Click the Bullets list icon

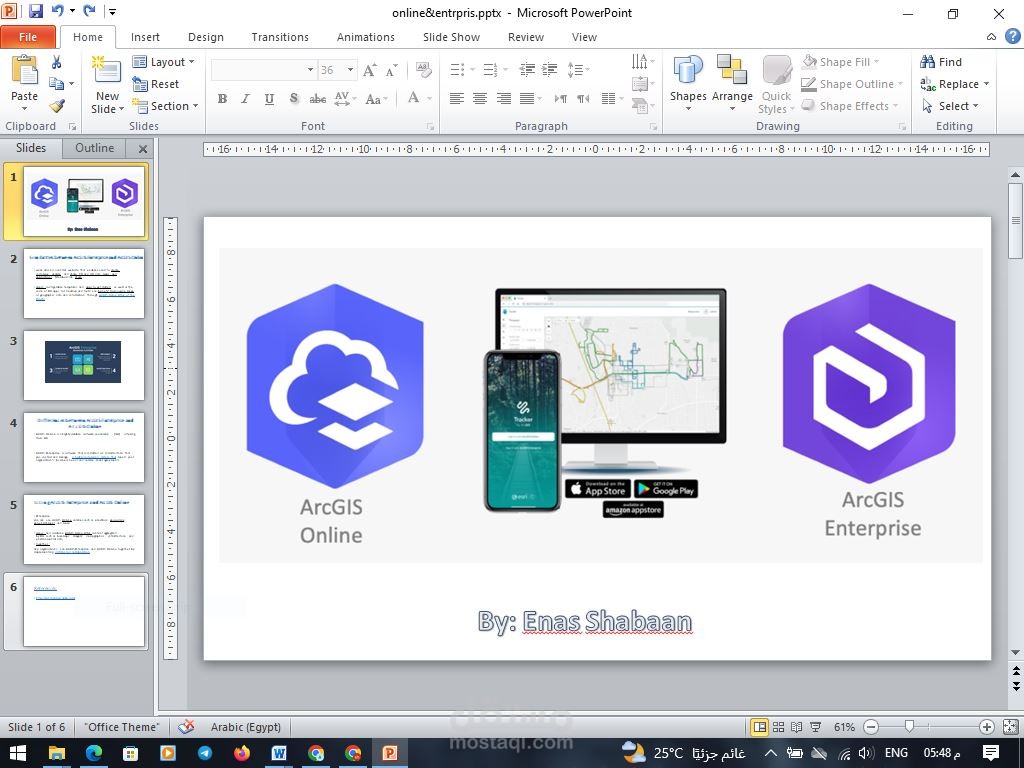pyautogui.click(x=457, y=69)
